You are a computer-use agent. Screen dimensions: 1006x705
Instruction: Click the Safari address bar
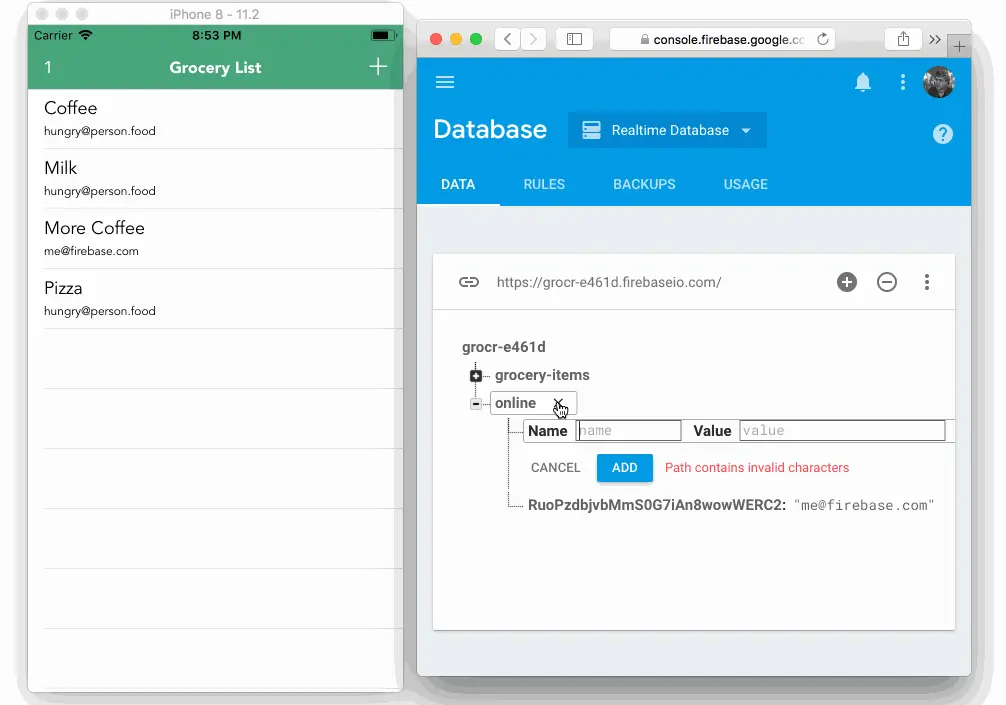coord(722,39)
